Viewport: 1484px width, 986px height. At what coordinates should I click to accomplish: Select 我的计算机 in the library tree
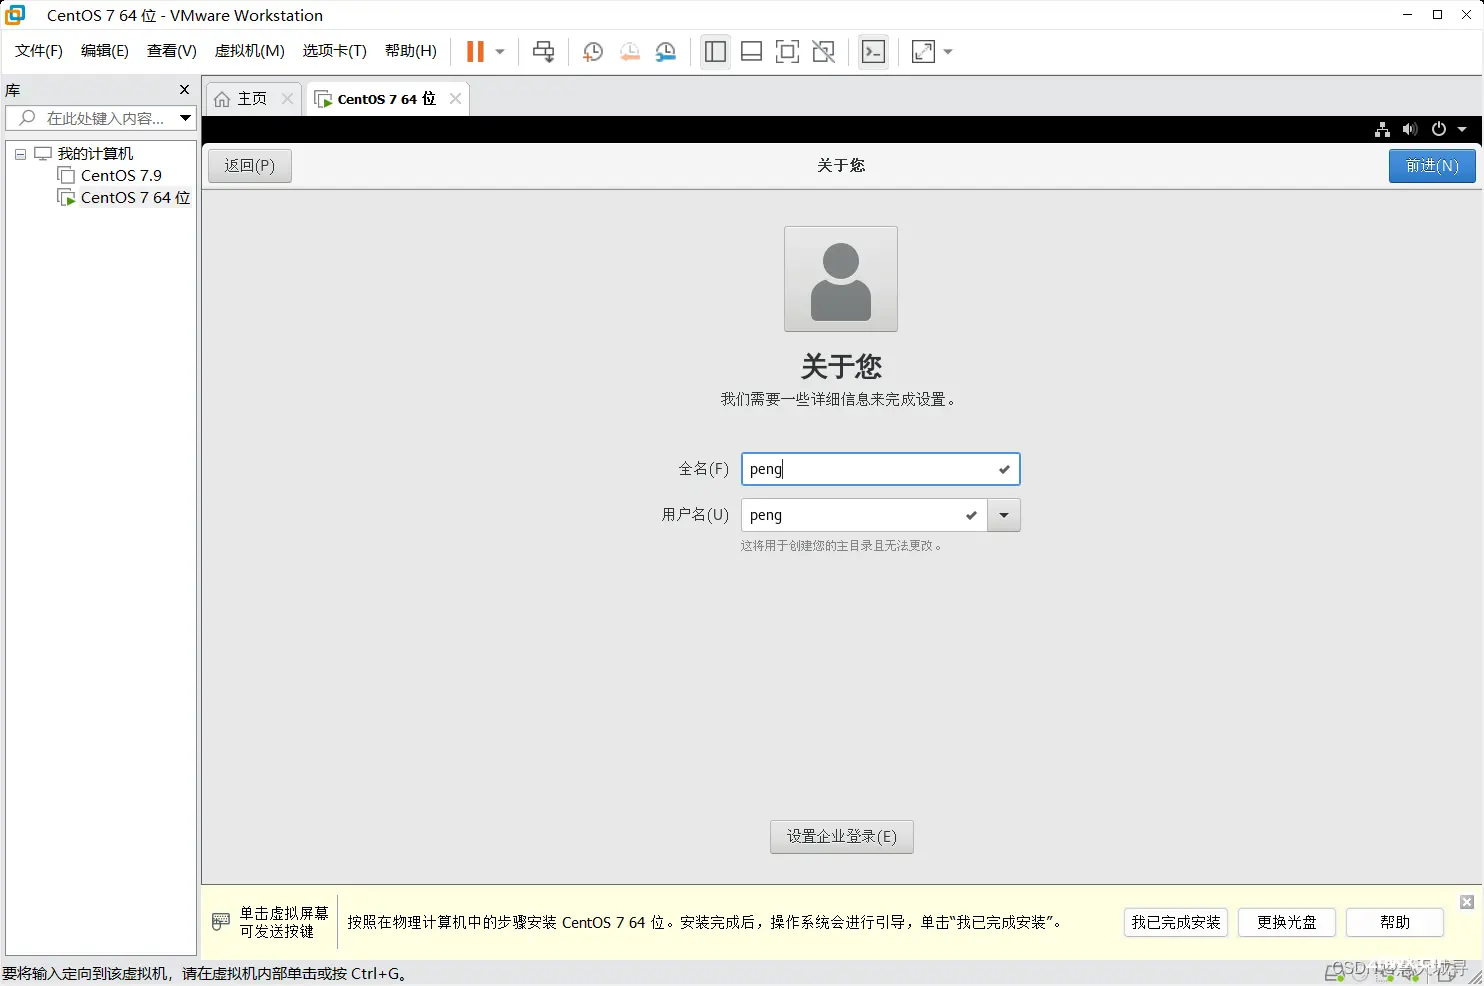coord(95,154)
